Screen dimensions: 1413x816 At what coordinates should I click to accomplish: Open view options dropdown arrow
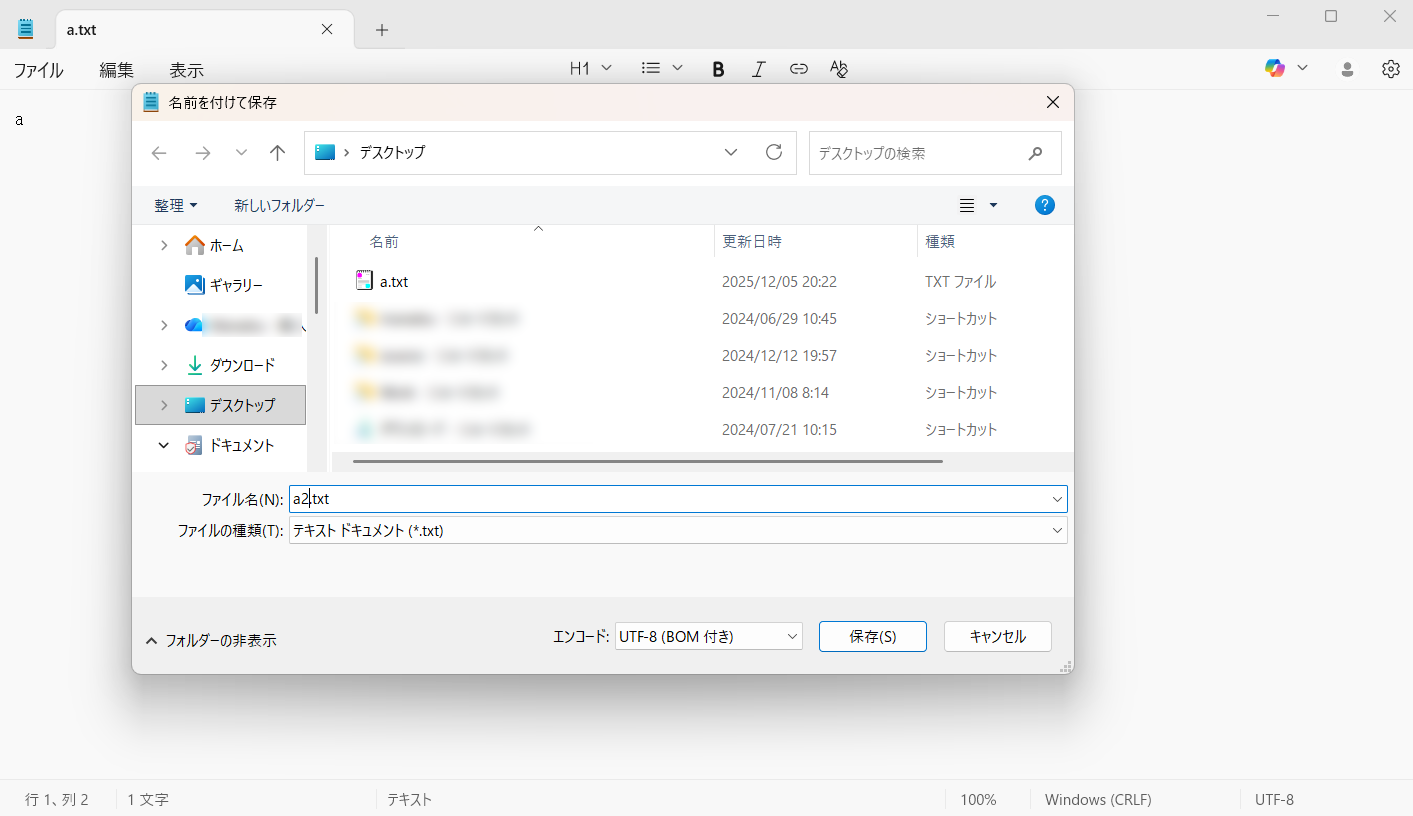pos(993,205)
